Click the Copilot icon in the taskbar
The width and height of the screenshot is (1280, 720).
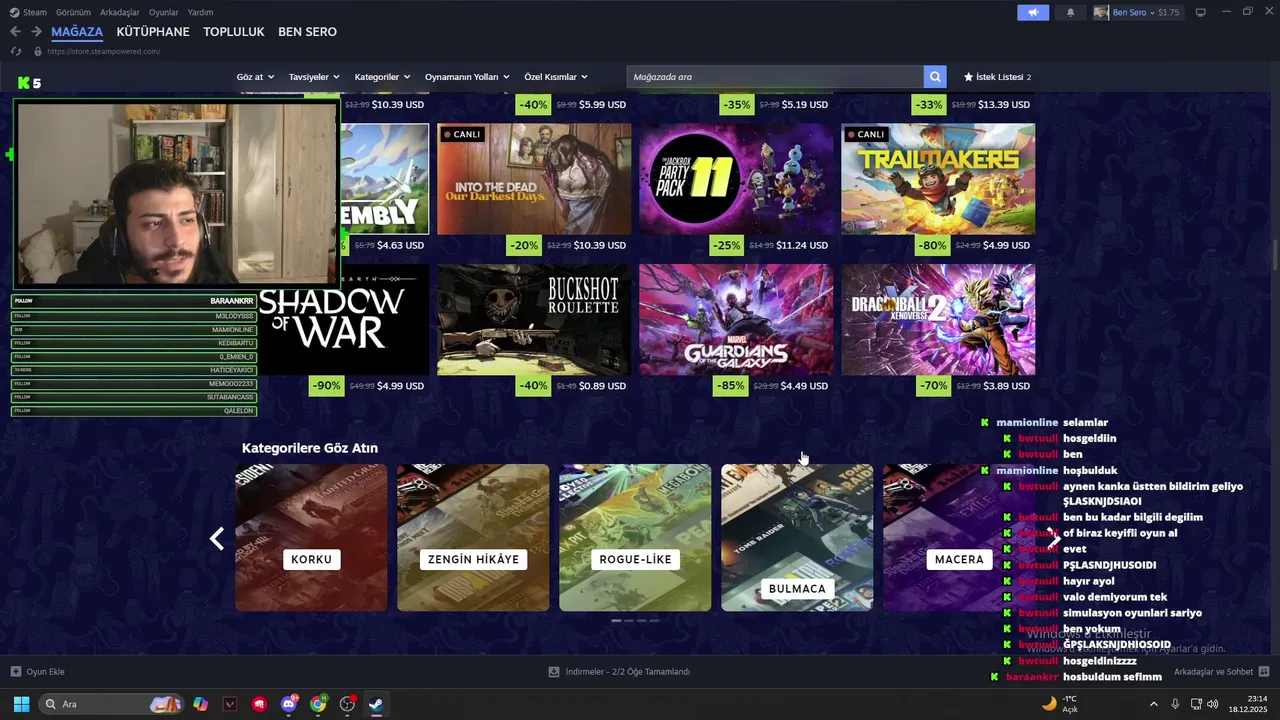point(201,704)
